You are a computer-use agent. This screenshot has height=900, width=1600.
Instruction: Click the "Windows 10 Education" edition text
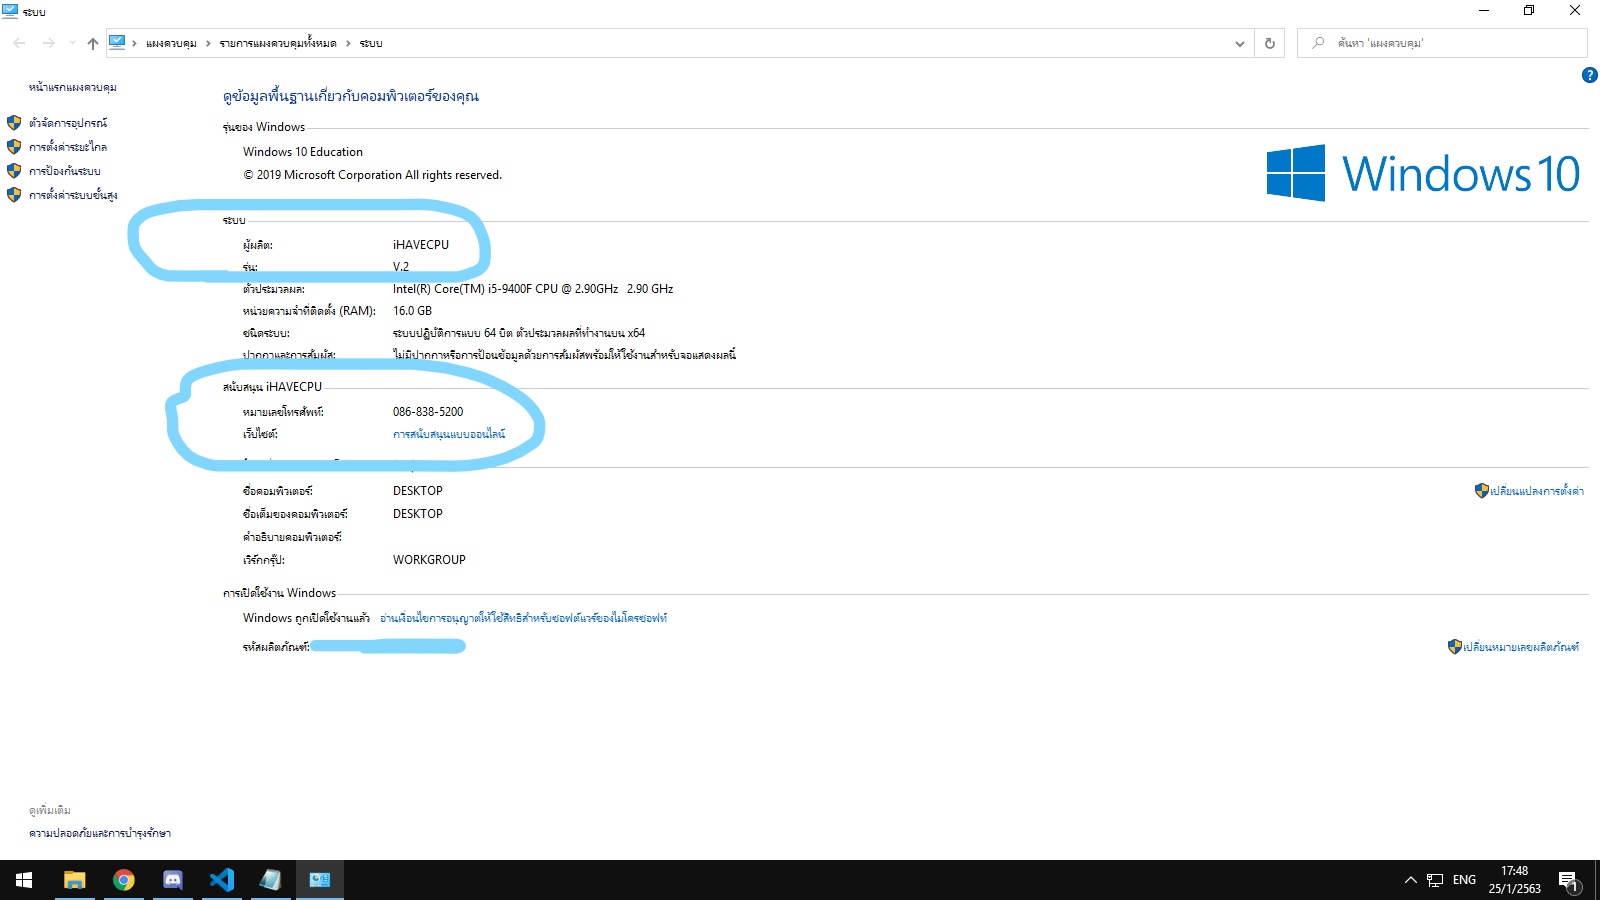[303, 152]
